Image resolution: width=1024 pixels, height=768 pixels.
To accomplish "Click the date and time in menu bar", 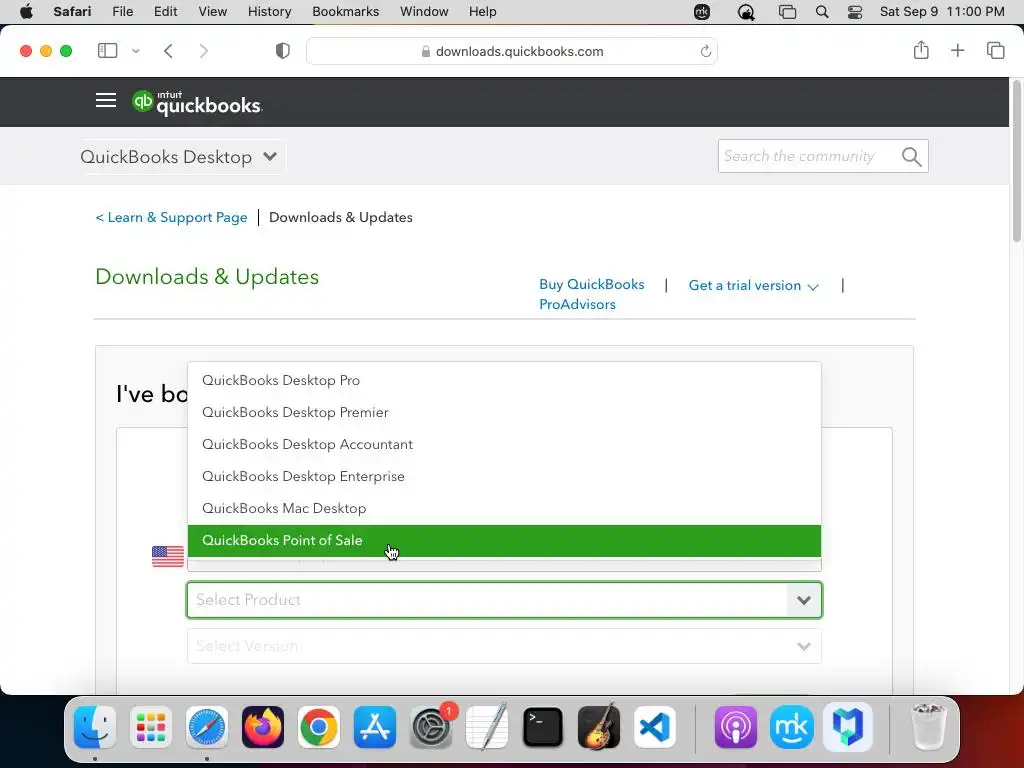I will 942,12.
